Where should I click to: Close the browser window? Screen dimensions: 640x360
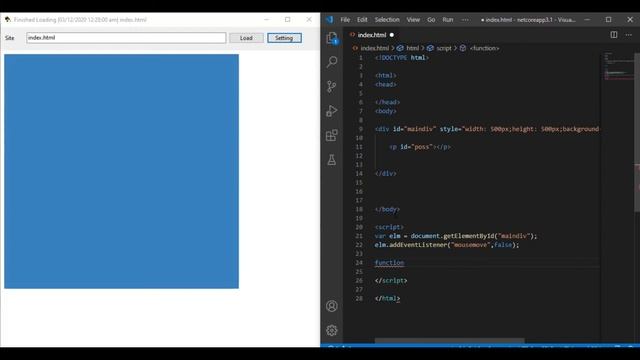tap(309, 19)
